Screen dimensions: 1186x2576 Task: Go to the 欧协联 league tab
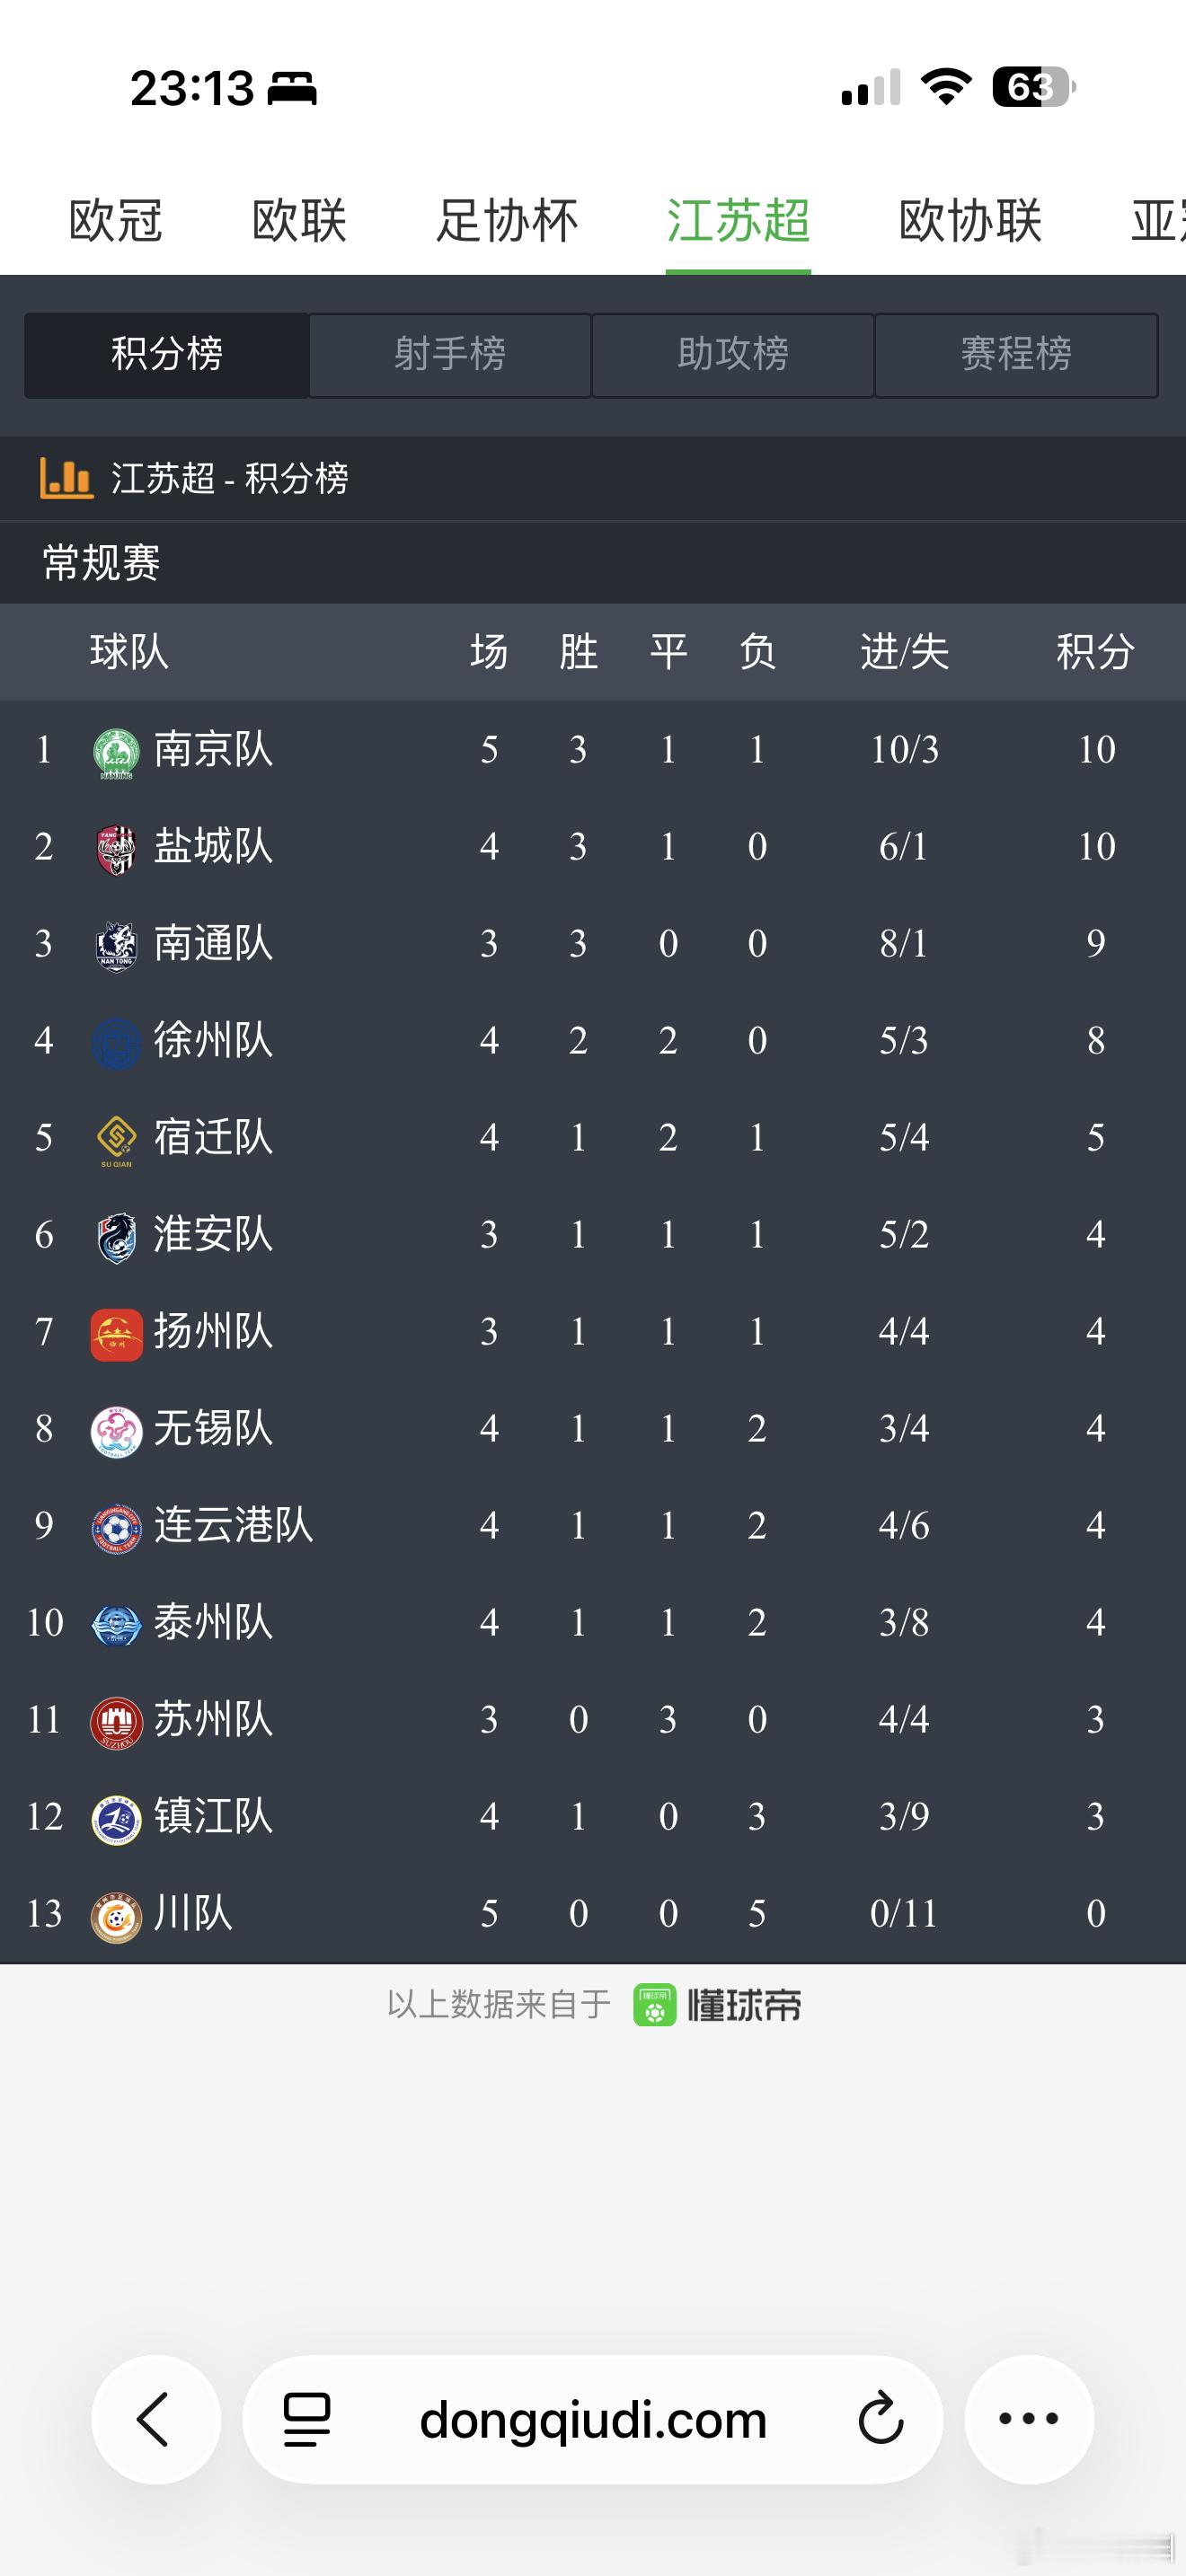click(x=970, y=221)
